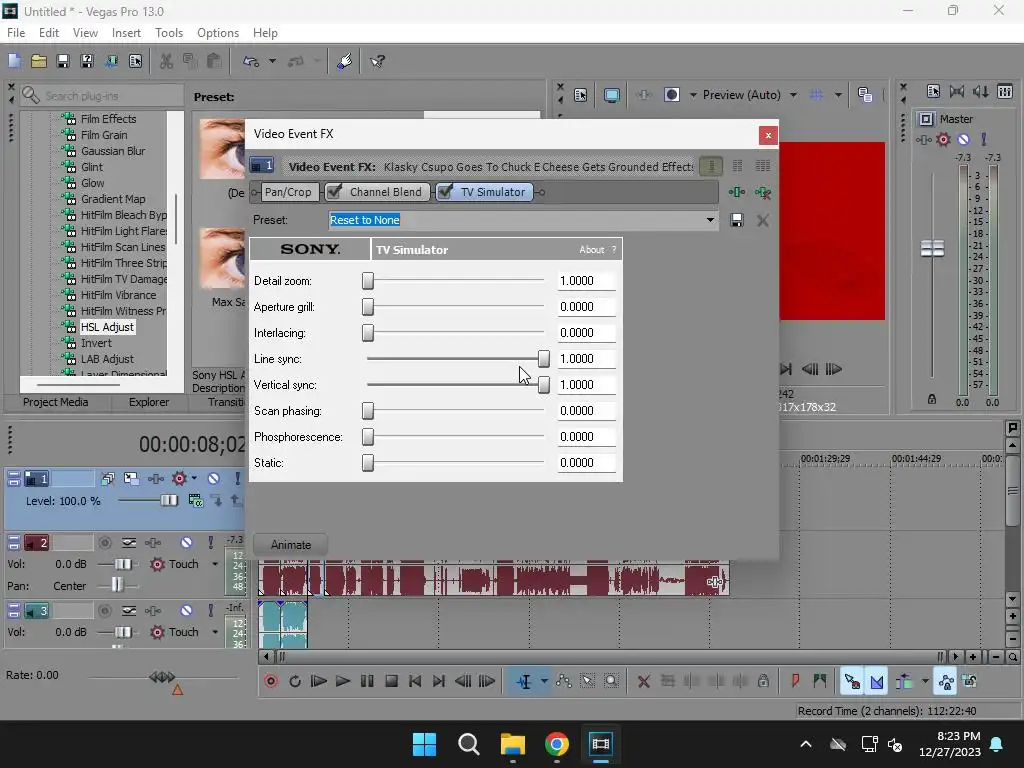This screenshot has width=1024, height=768.
Task: Open plug-in chain icon in Video Event FX
Action: pyautogui.click(x=737, y=192)
